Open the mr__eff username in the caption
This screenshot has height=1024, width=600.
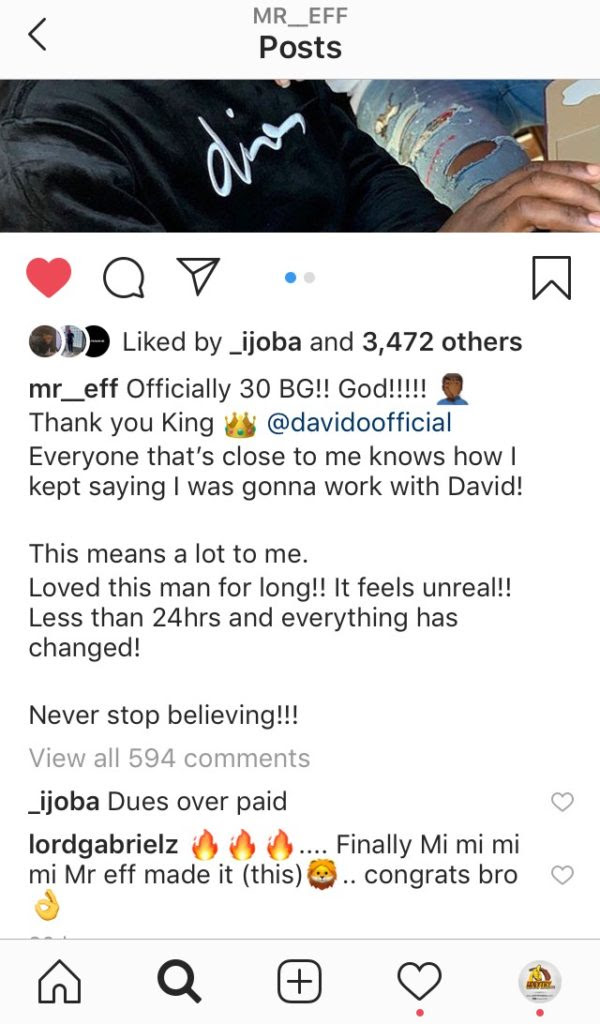(x=73, y=389)
